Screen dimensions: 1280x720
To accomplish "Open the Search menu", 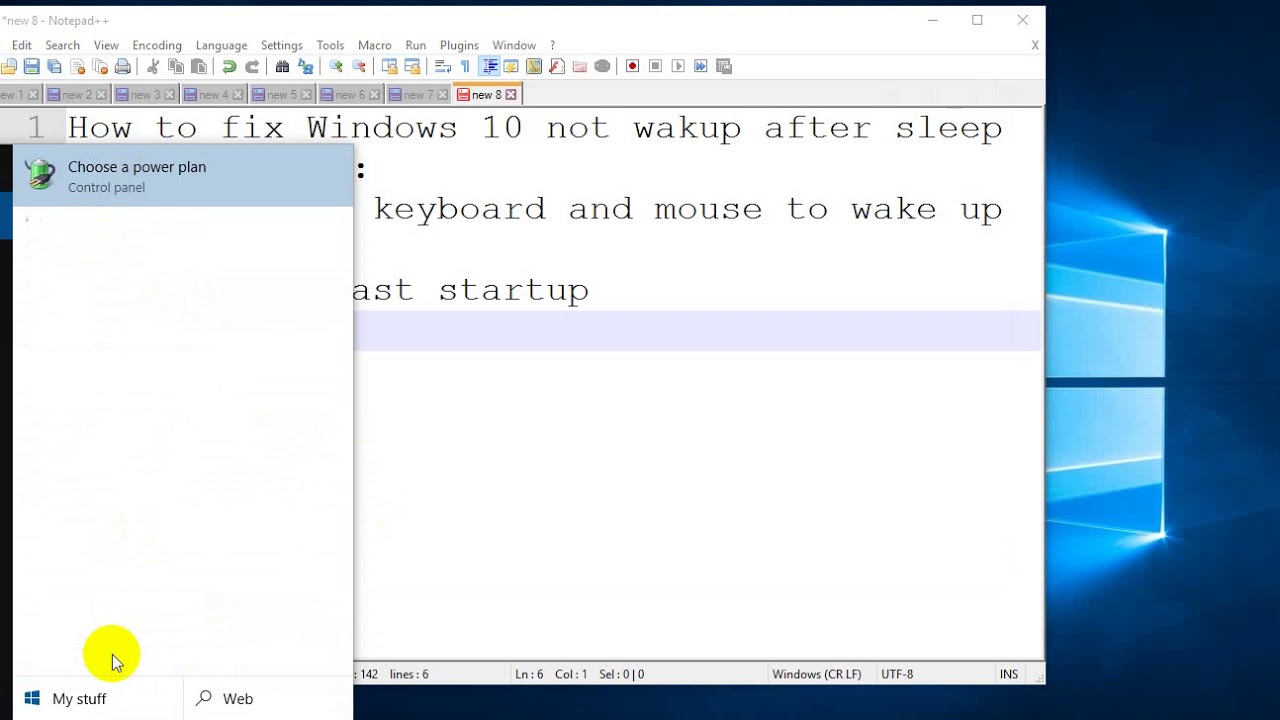I will click(62, 45).
